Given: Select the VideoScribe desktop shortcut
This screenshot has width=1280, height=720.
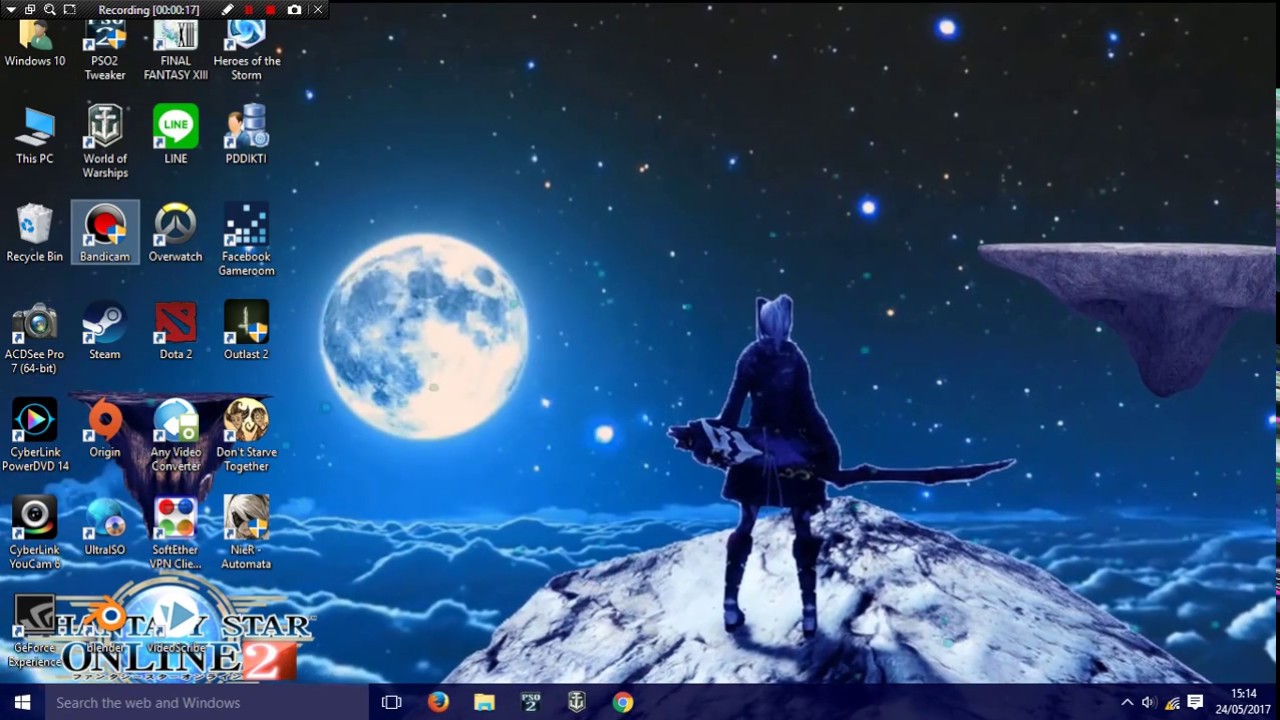Looking at the screenshot, I should [x=176, y=625].
